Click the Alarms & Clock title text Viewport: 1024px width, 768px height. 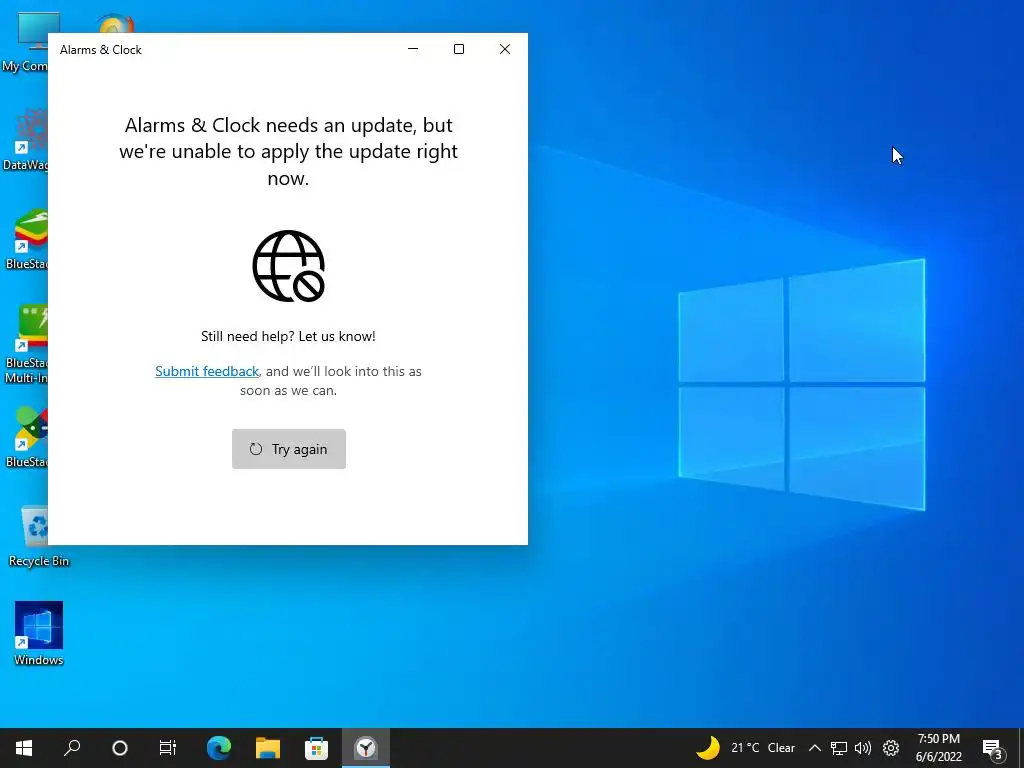[101, 50]
